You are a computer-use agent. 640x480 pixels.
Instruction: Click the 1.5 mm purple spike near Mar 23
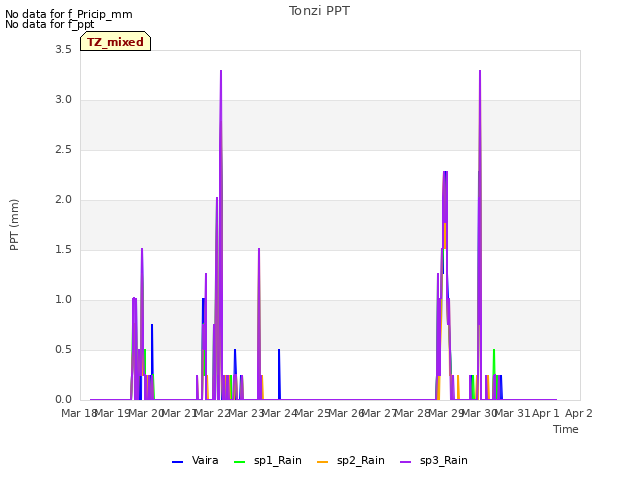click(x=259, y=249)
